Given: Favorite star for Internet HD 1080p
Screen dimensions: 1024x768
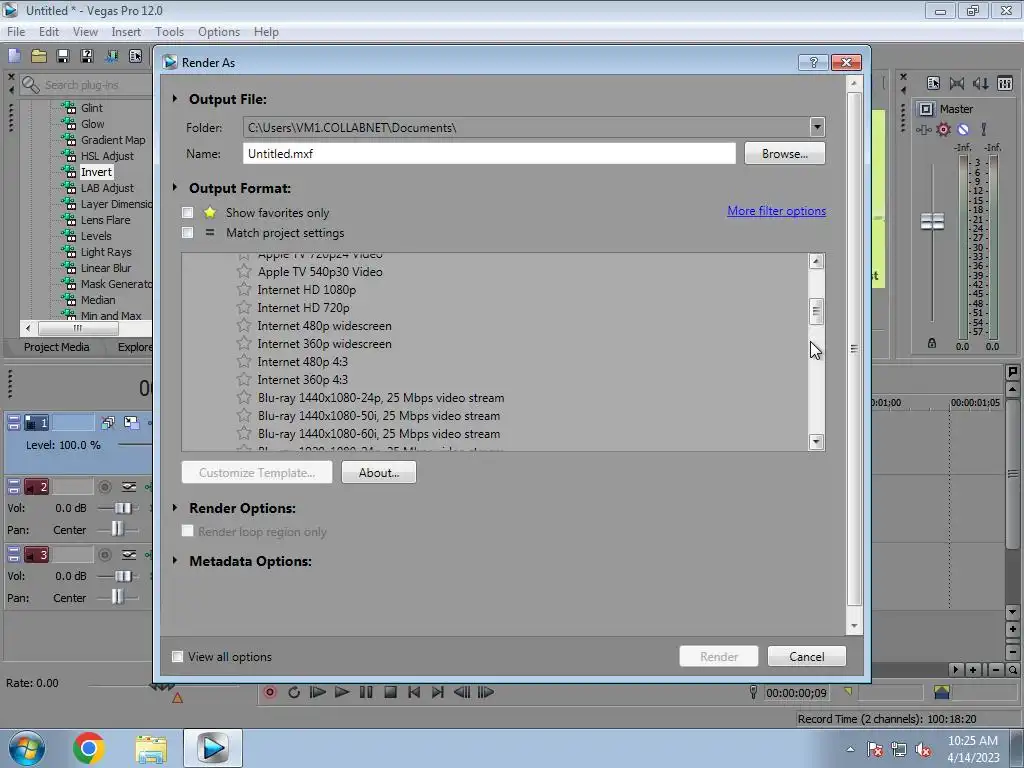Looking at the screenshot, I should click(x=244, y=289).
